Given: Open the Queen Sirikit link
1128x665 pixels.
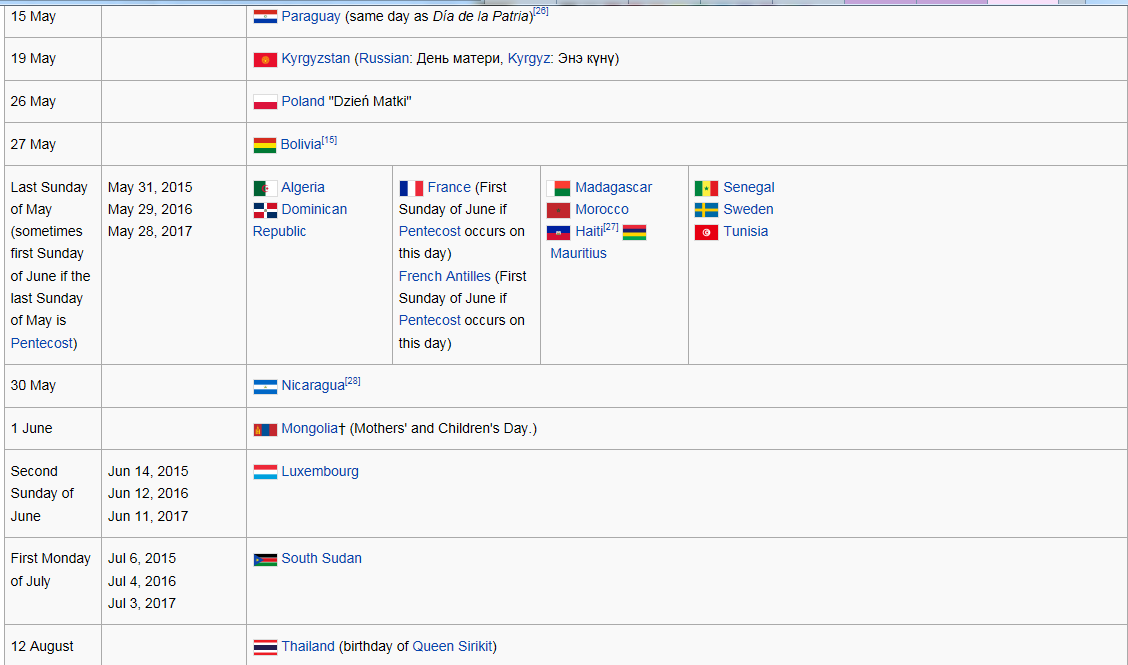Looking at the screenshot, I should [452, 646].
